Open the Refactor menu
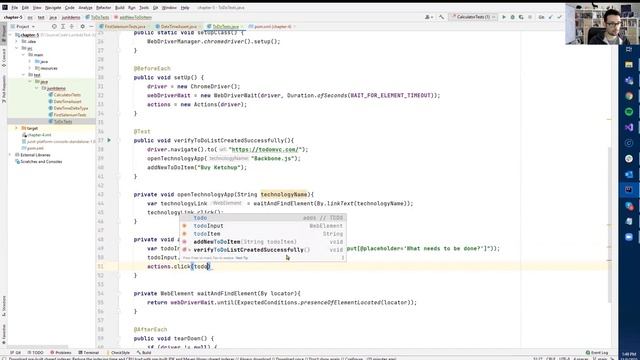The width and height of the screenshot is (640, 360). (103, 7)
